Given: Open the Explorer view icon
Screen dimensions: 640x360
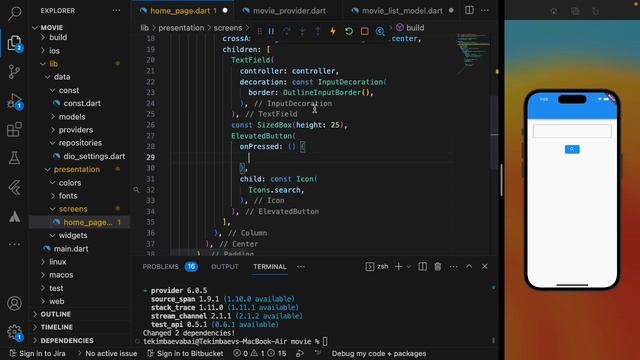Looking at the screenshot, I should point(14,43).
